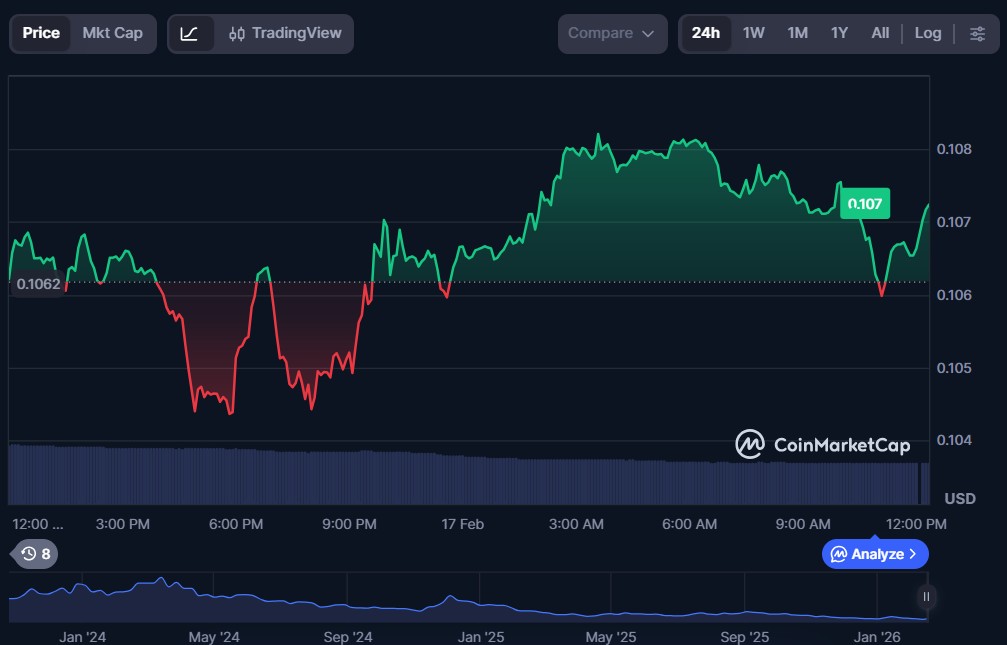Click May '25 on the mini timeline
Image resolution: width=1007 pixels, height=645 pixels.
point(611,636)
